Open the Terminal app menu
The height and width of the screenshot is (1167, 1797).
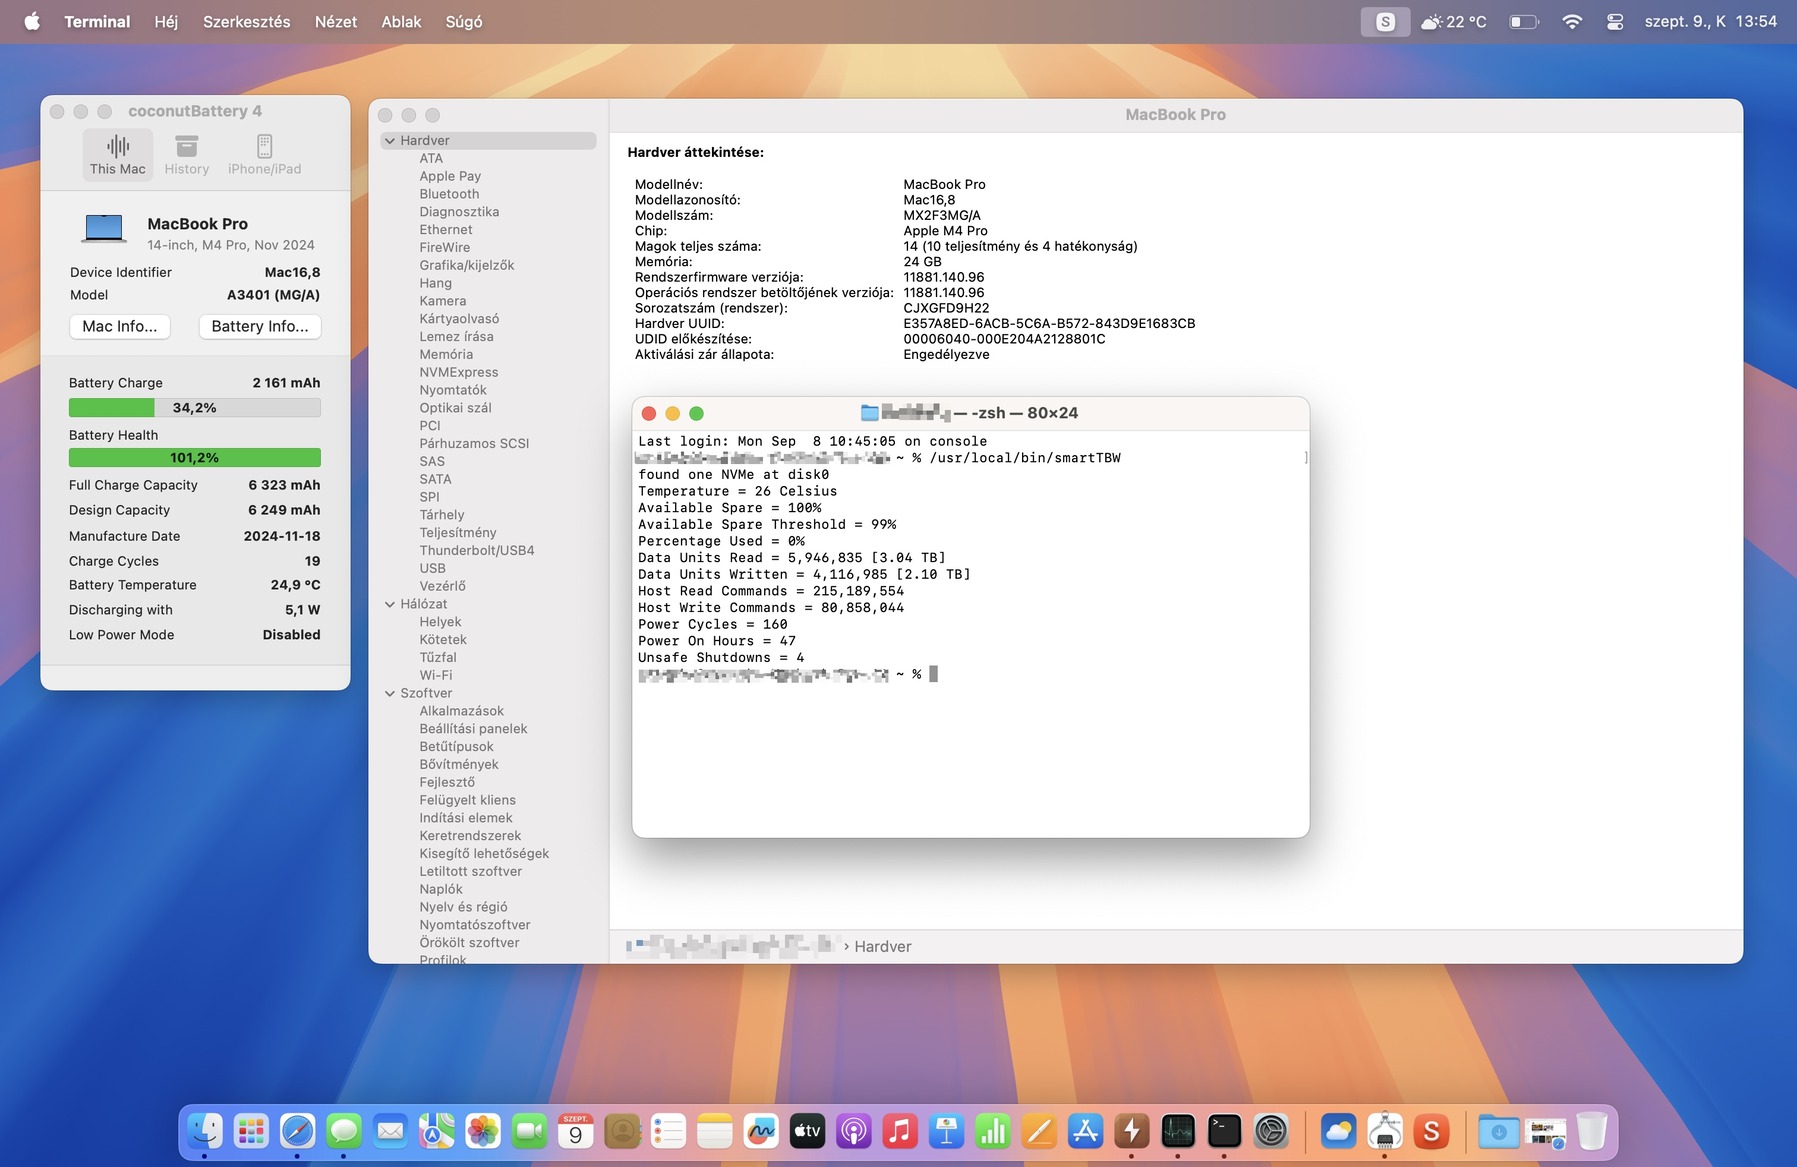coord(97,21)
